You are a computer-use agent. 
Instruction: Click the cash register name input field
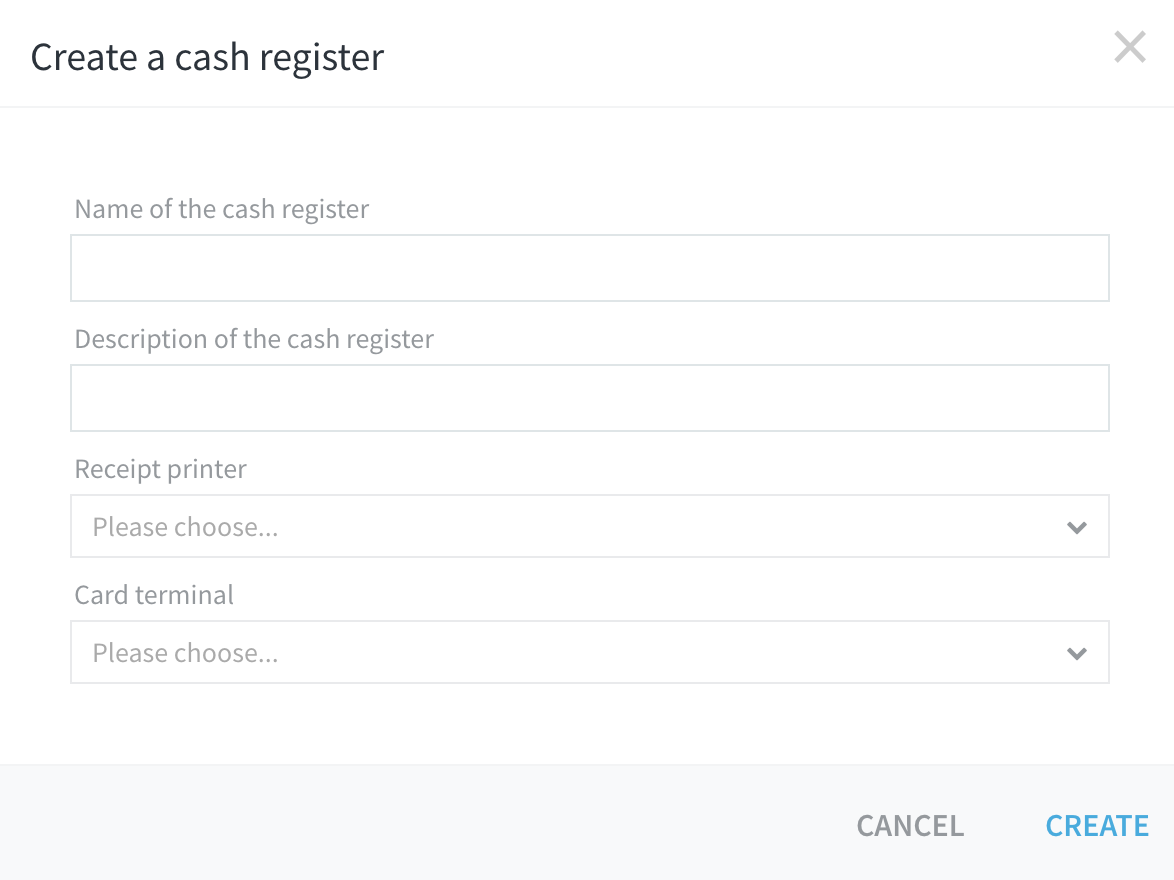[590, 267]
